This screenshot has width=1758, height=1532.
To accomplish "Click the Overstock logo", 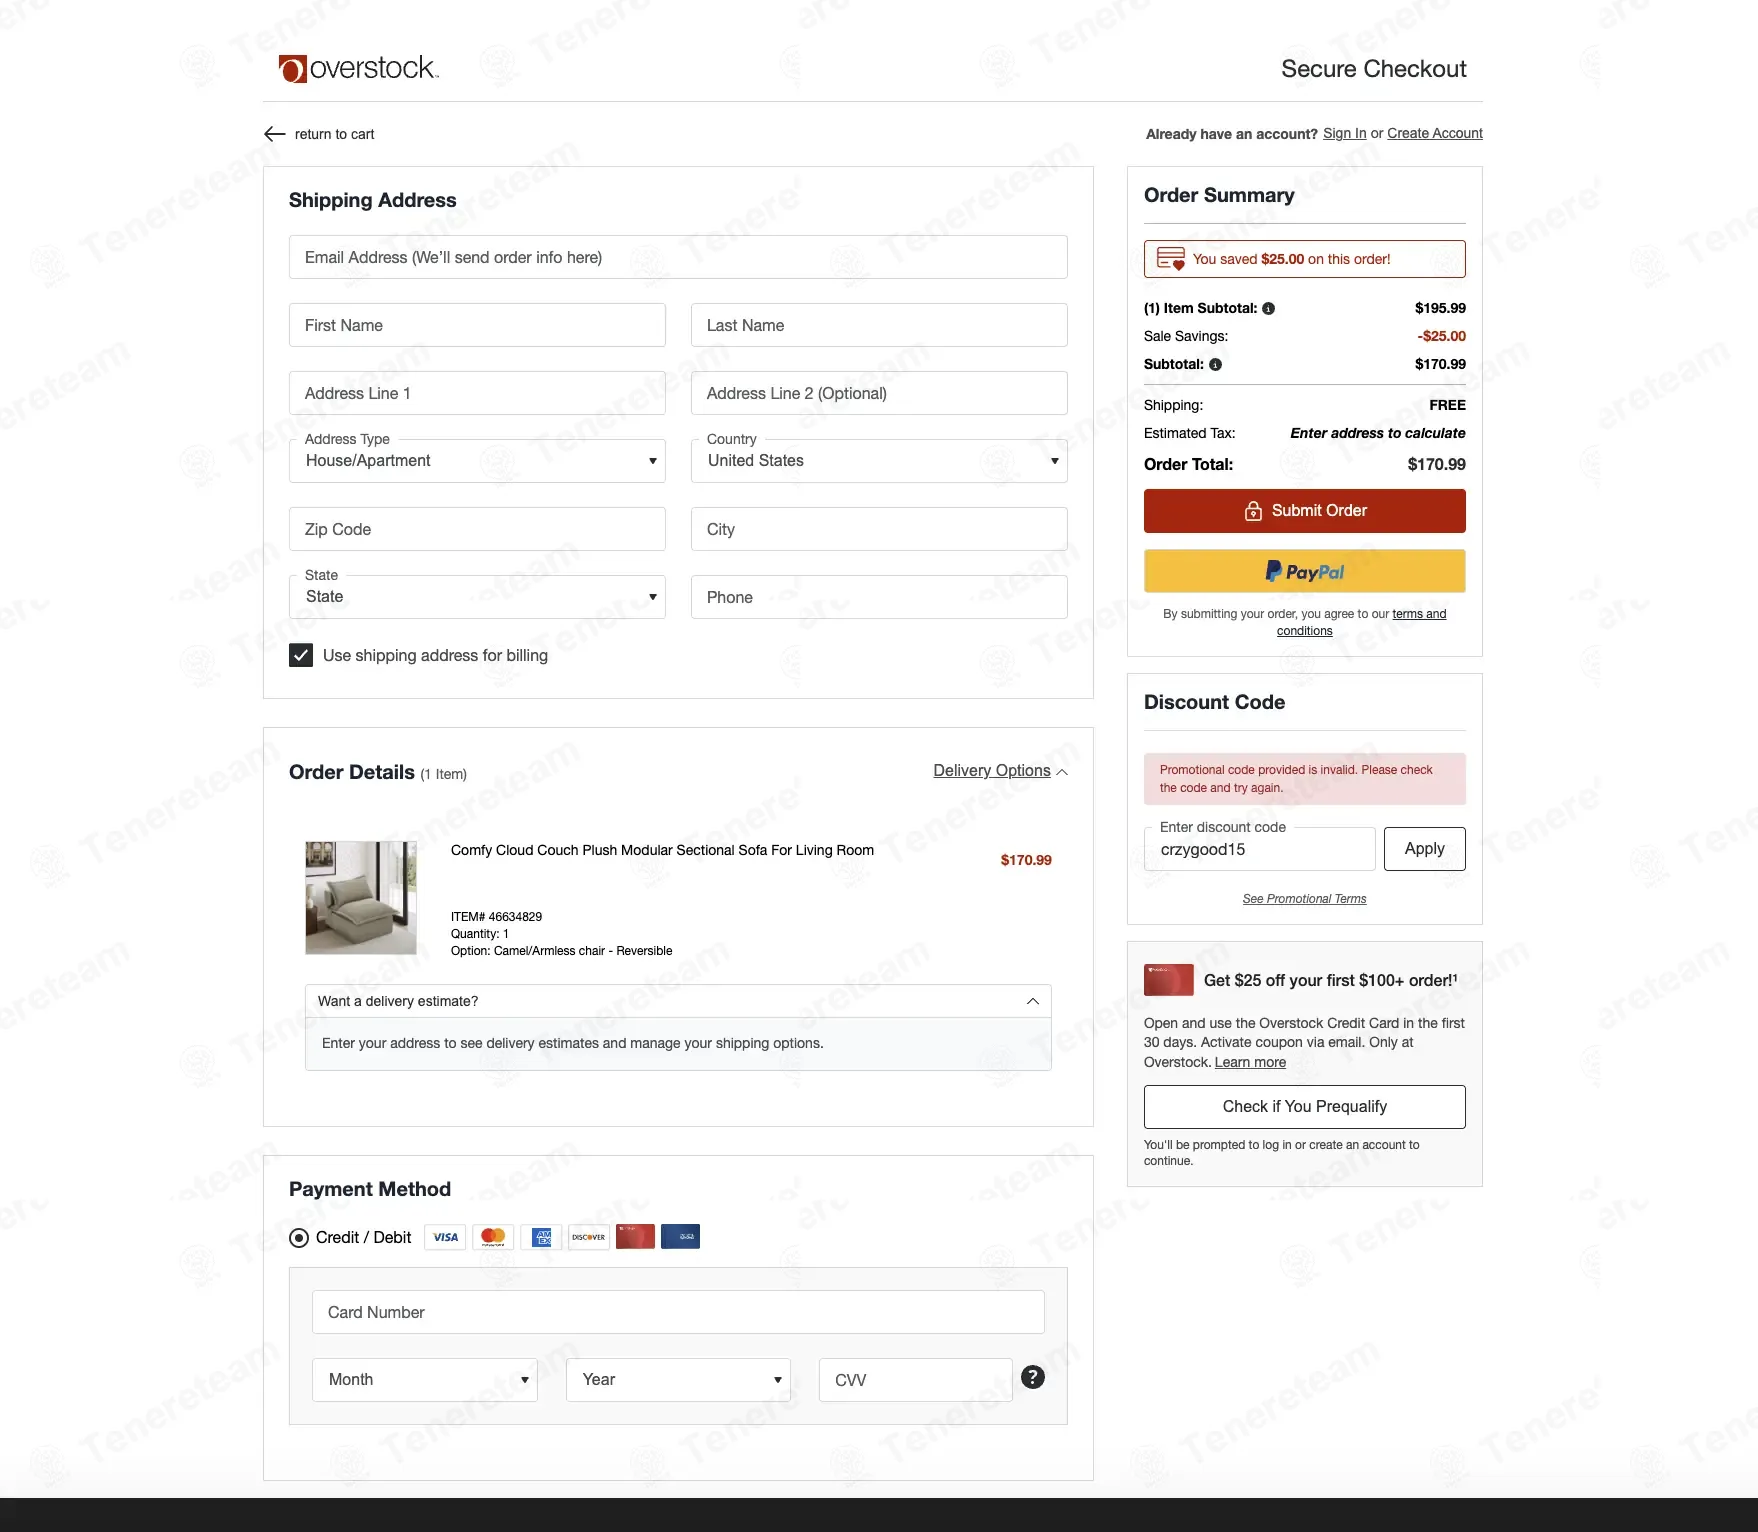I will coord(358,68).
